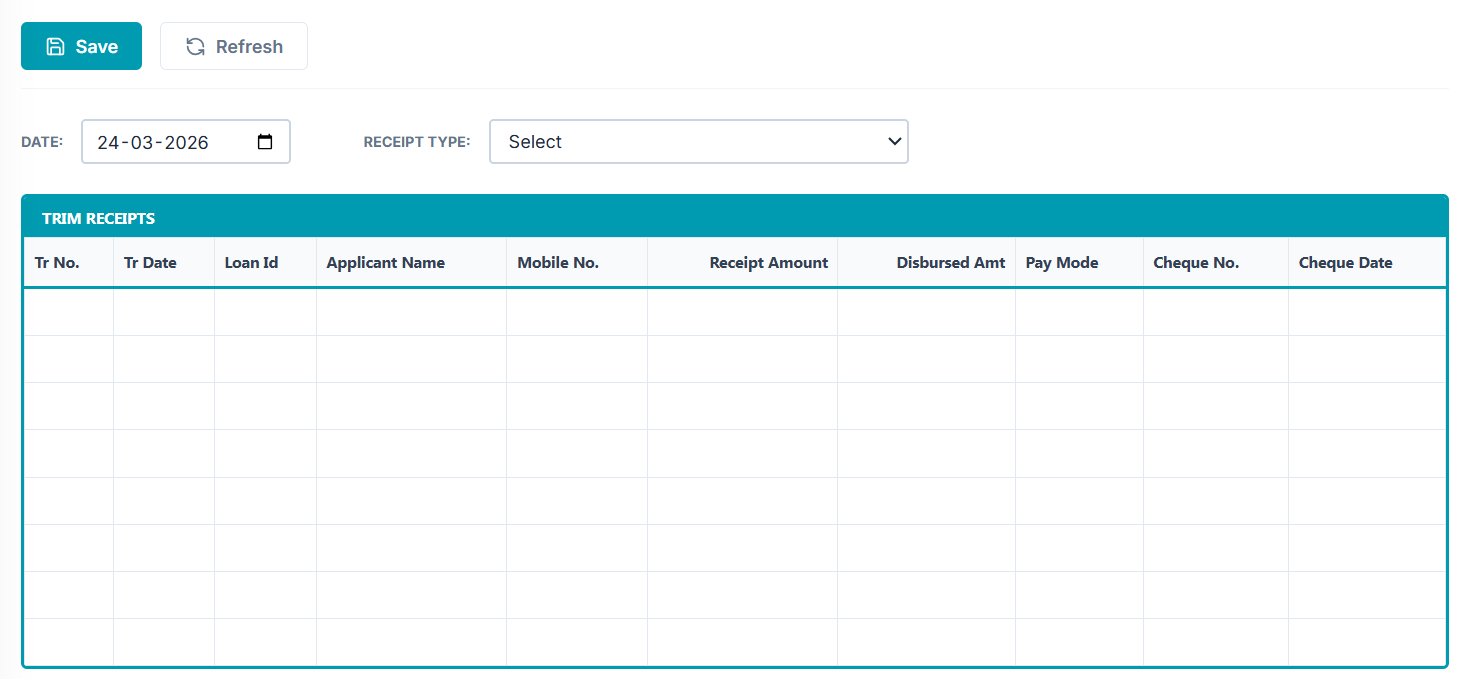This screenshot has width=1464, height=679.
Task: Click the Tr No. column header
Action: [x=57, y=263]
